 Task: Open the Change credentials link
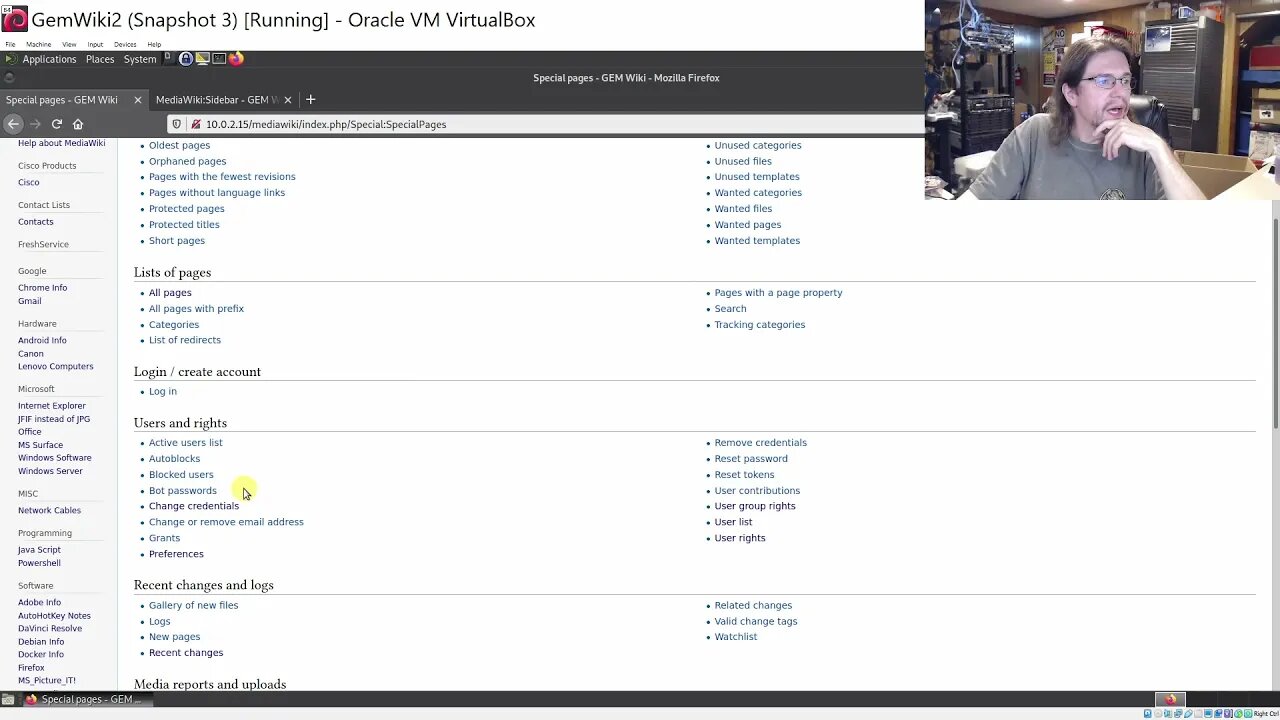[x=194, y=506]
